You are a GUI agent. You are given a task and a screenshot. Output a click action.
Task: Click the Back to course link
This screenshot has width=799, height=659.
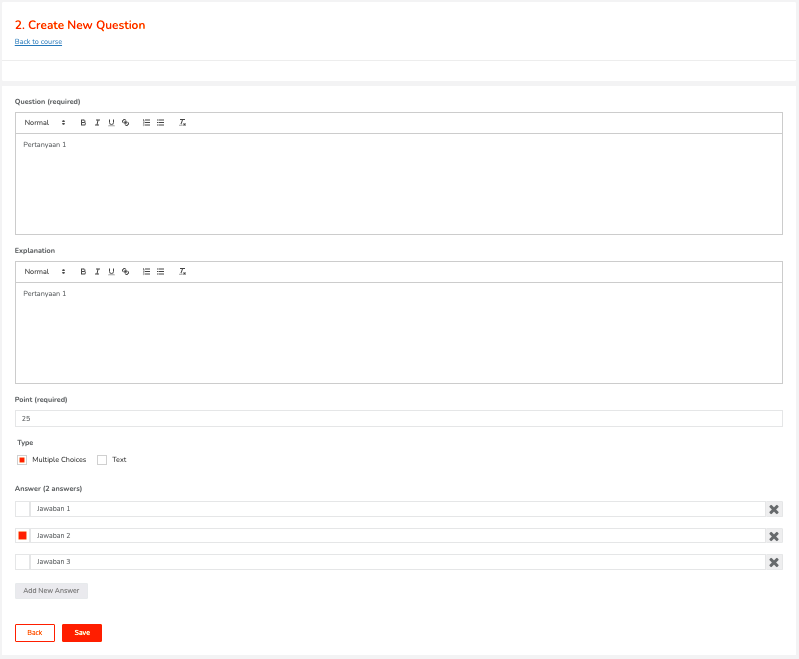pyautogui.click(x=38, y=42)
